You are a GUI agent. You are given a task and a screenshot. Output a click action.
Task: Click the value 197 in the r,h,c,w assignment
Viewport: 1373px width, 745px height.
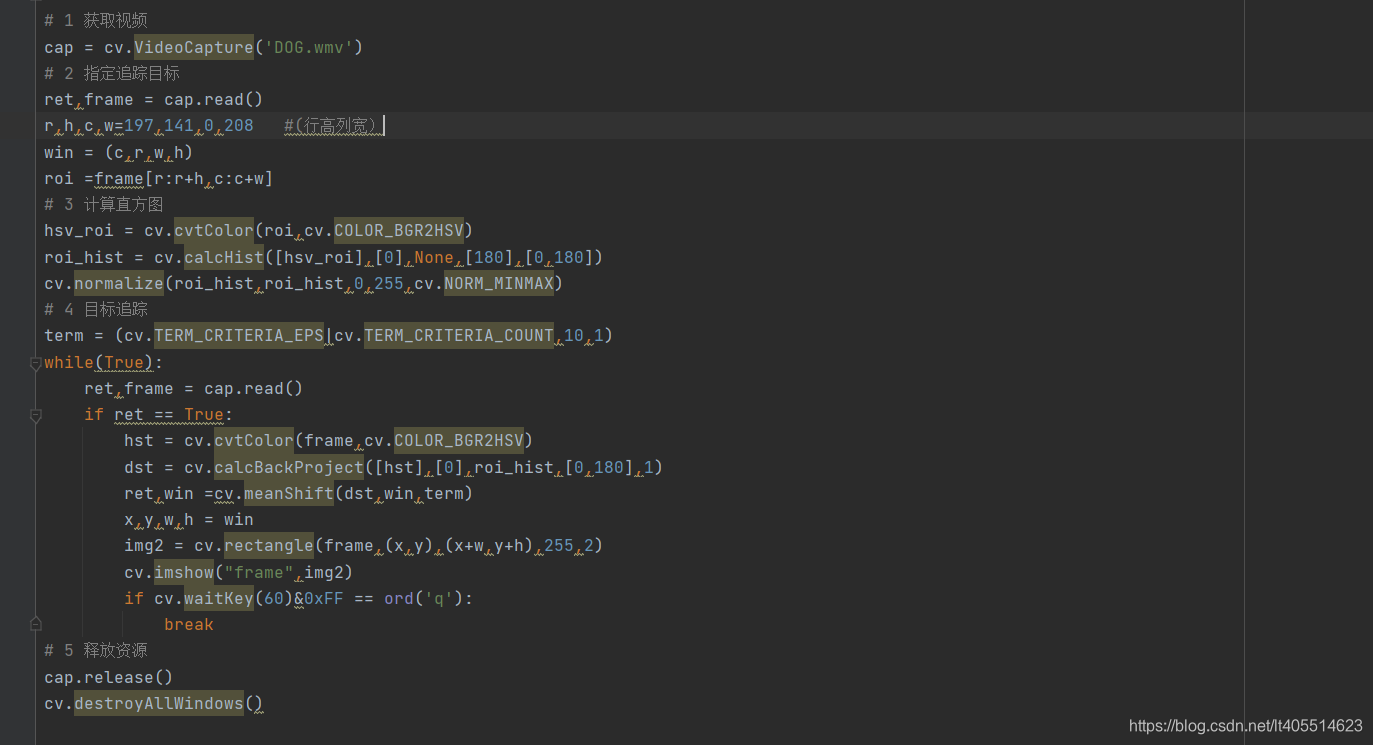point(139,125)
